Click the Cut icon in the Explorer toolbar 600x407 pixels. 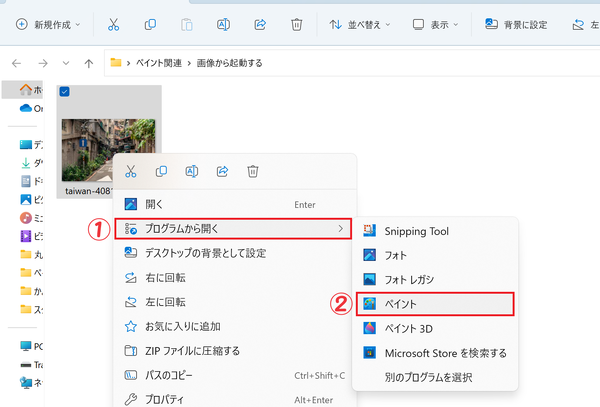click(x=113, y=25)
